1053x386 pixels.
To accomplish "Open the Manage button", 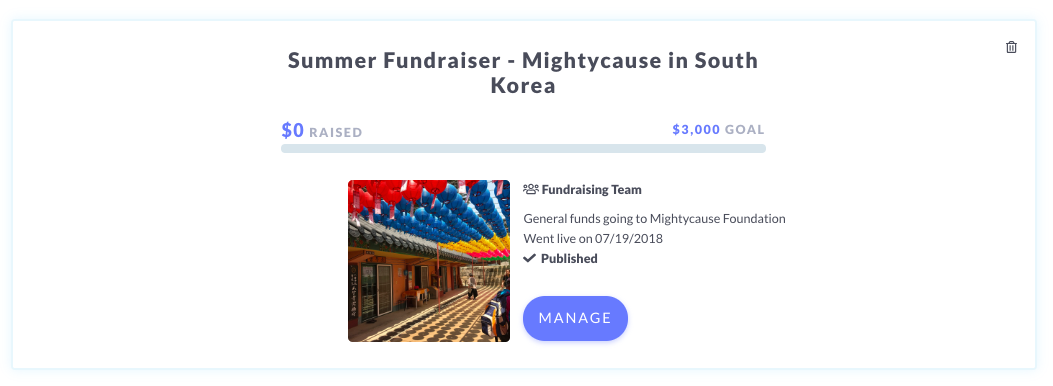I will pyautogui.click(x=576, y=318).
